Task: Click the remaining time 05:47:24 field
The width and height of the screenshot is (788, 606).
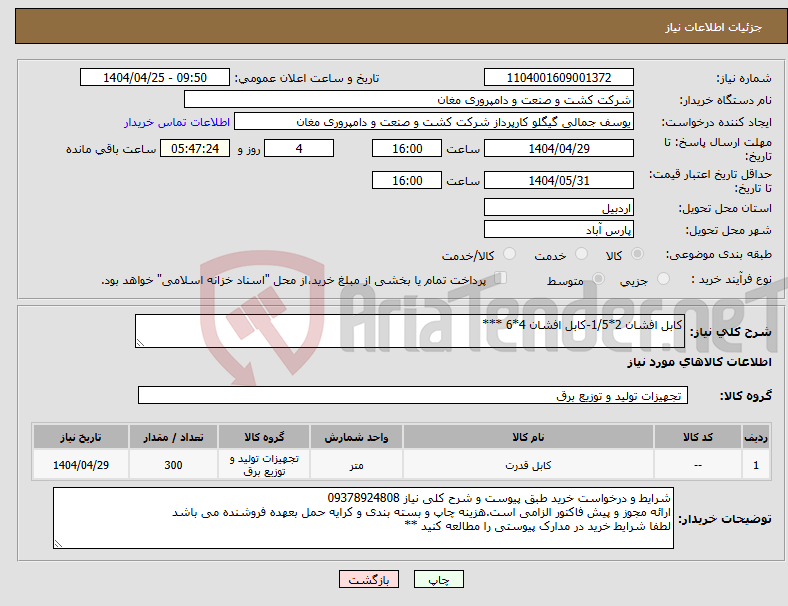Action: (x=195, y=149)
